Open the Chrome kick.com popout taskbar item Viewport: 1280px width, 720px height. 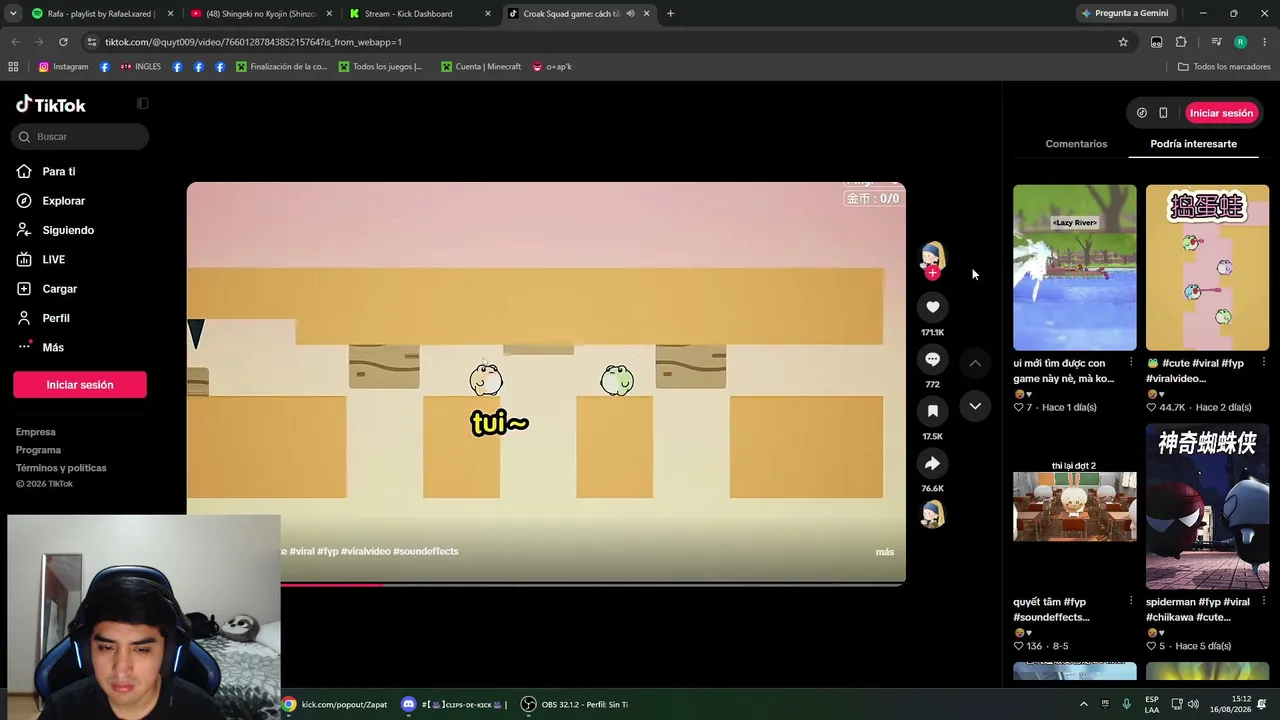tap(334, 704)
